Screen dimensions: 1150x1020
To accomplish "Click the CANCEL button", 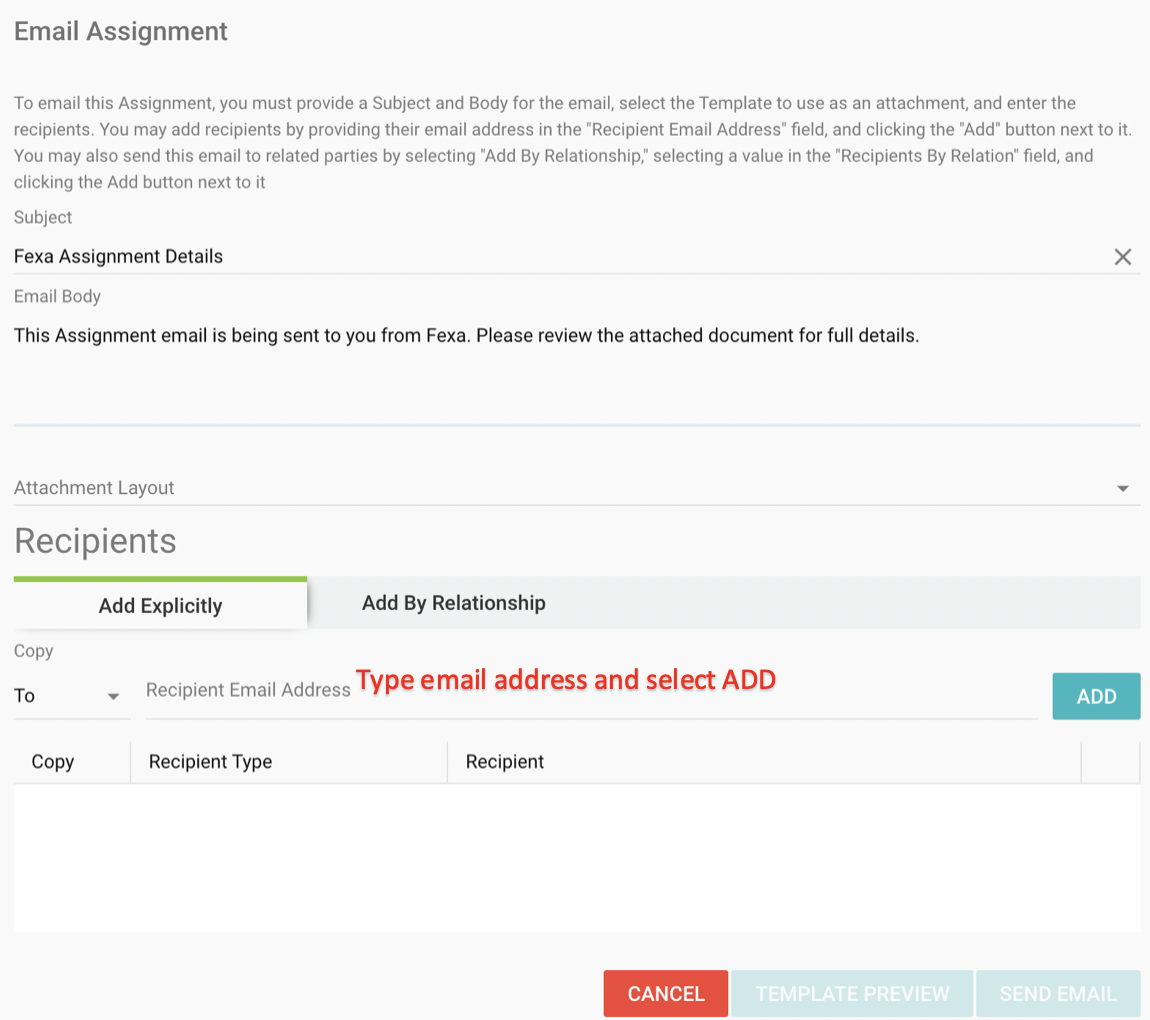I will [666, 994].
